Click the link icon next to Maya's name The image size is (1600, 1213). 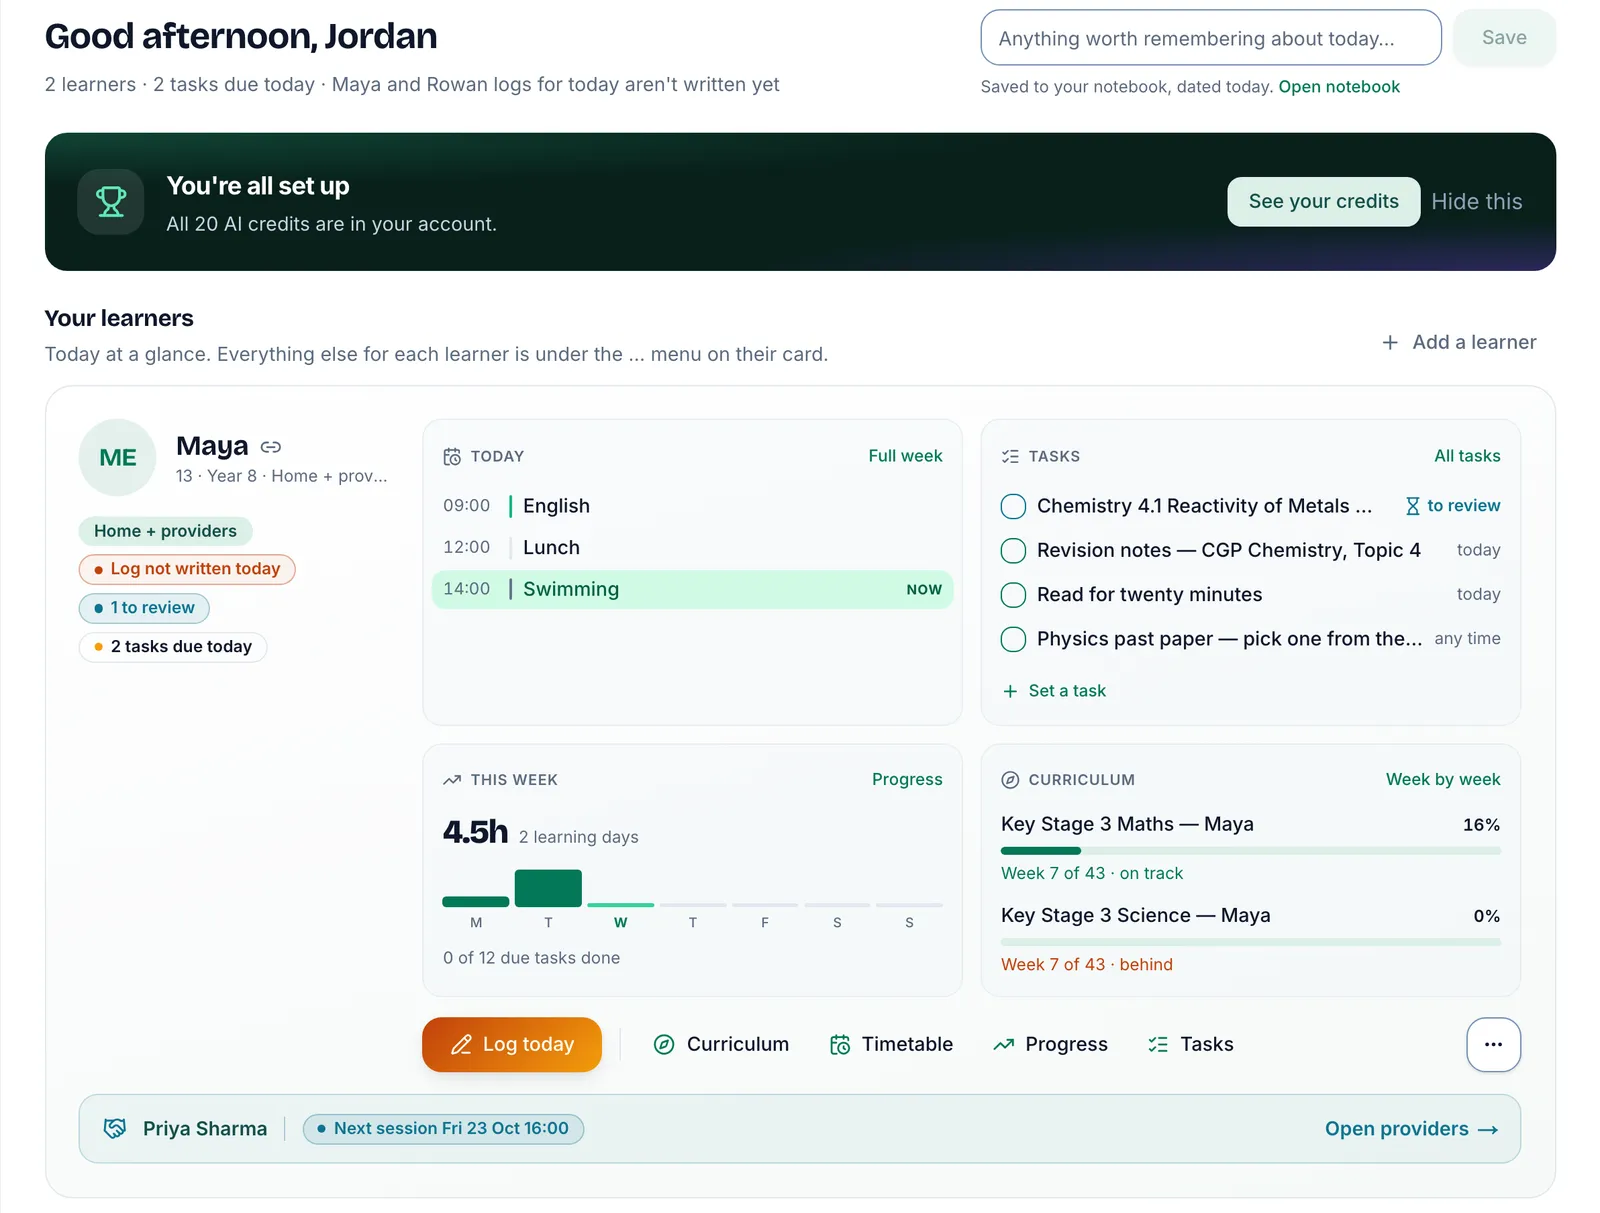coord(271,447)
